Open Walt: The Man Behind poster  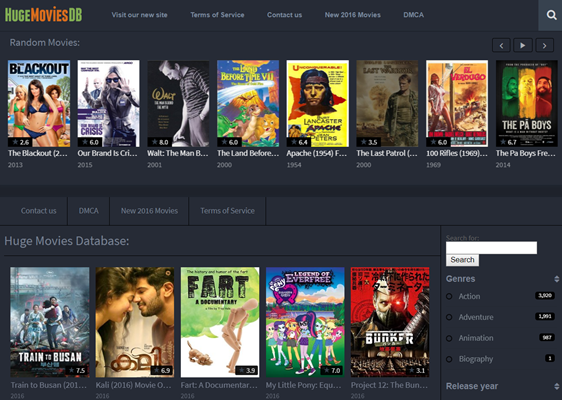coord(178,103)
